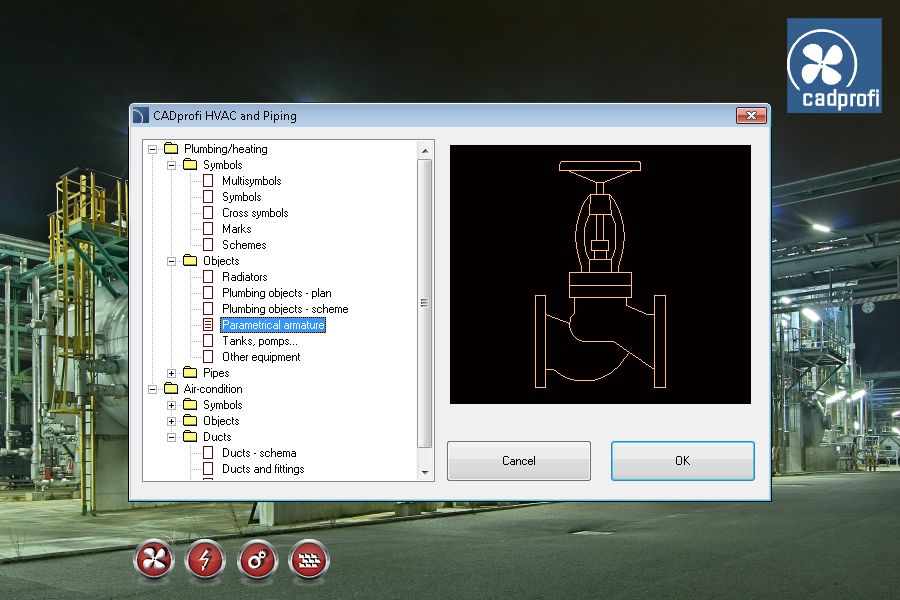Open the Electrical lightning-bolt module button
The height and width of the screenshot is (600, 900).
point(205,559)
